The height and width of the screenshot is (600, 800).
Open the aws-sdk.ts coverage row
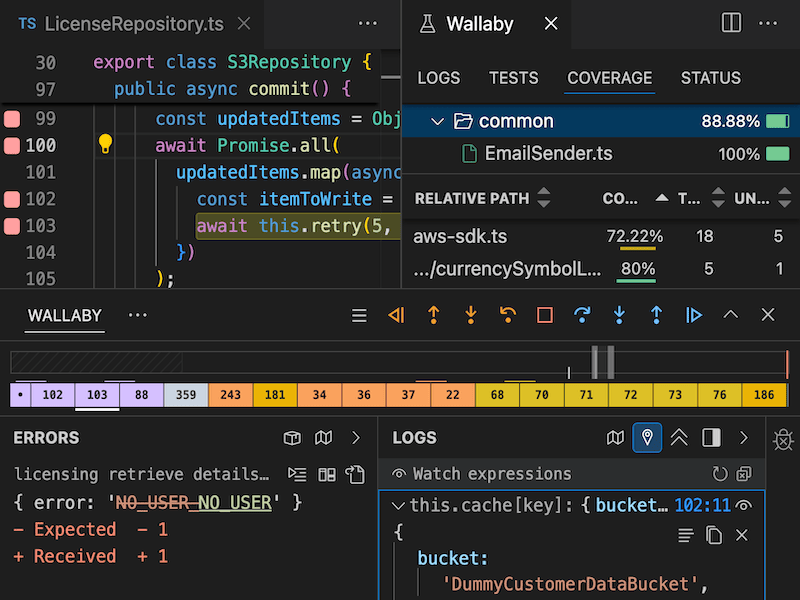601,237
